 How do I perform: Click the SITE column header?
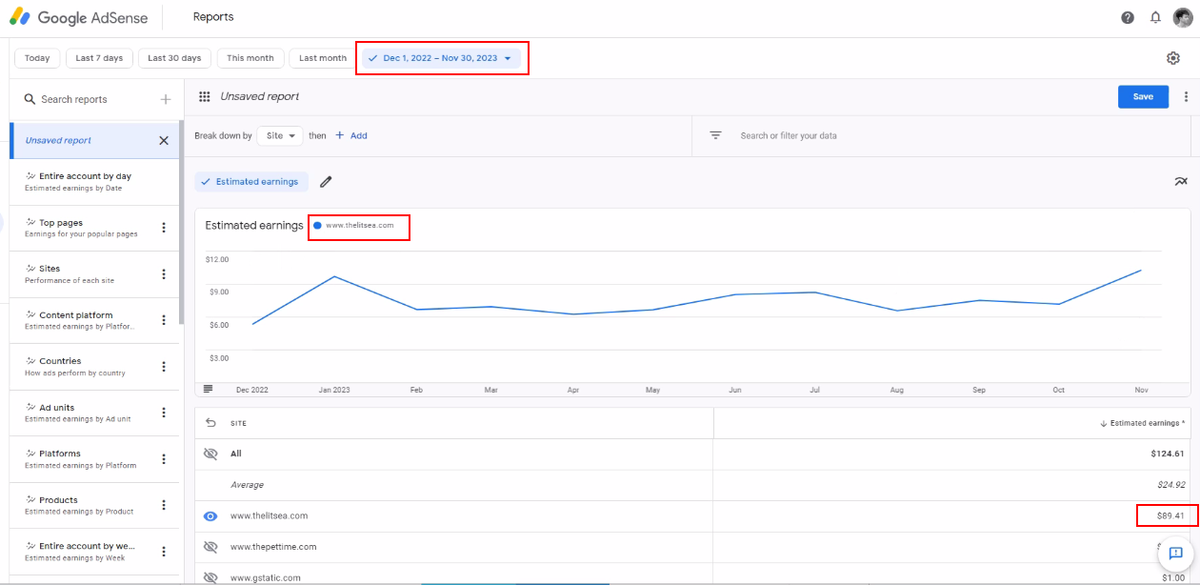coord(238,423)
